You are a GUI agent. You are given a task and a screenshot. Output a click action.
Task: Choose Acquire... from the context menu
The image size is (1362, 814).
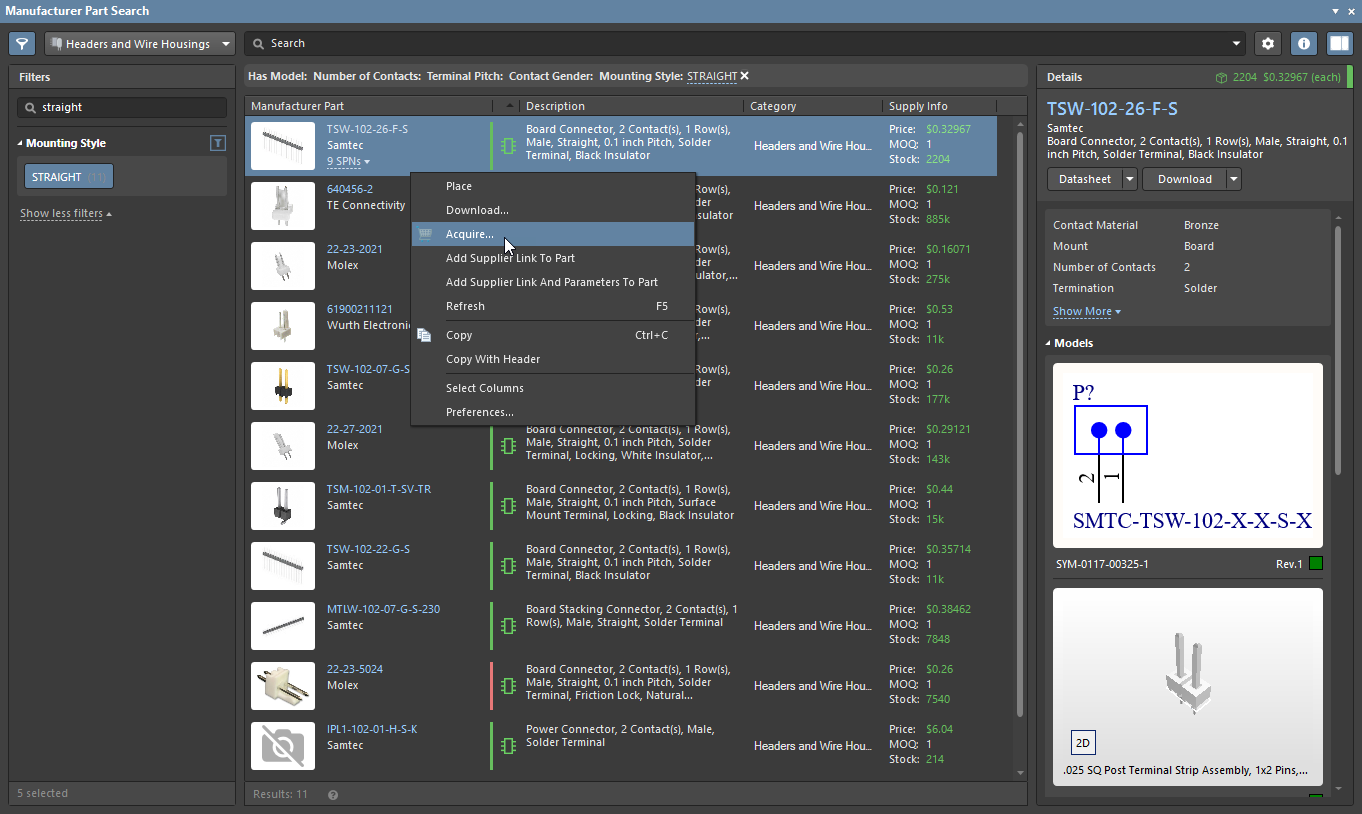pos(469,234)
